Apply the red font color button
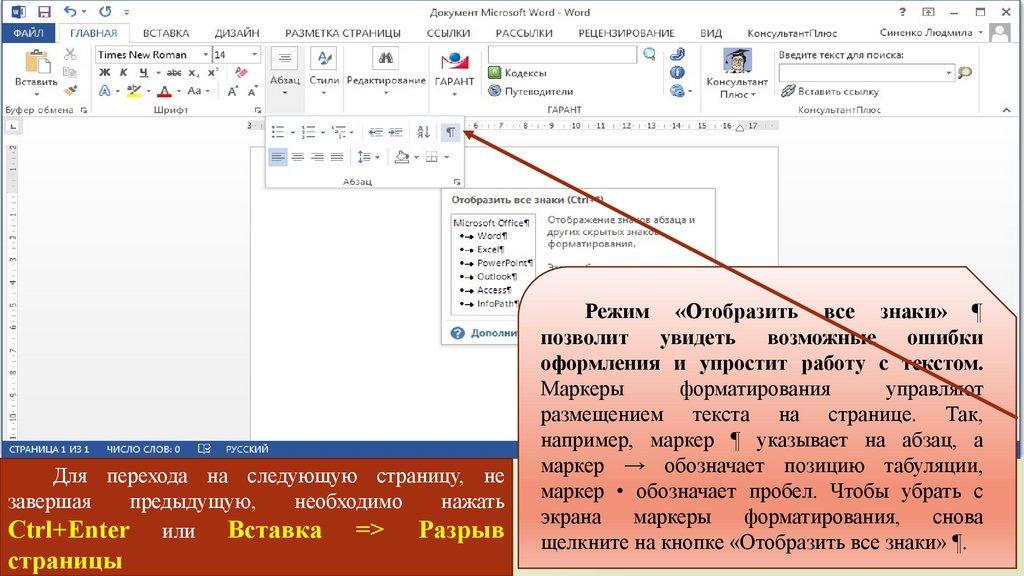Image resolution: width=1024 pixels, height=576 pixels. [165, 91]
